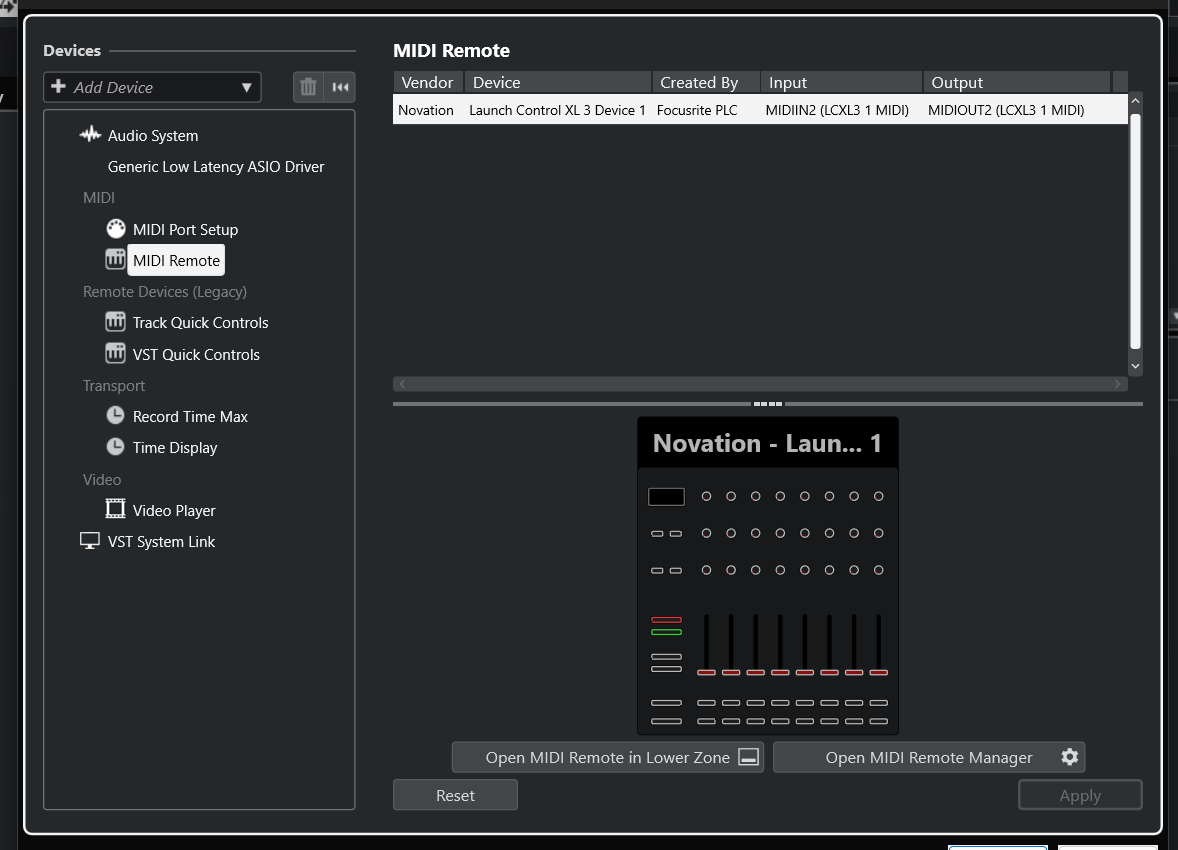This screenshot has width=1178, height=850.
Task: Open the Add Device dropdown
Action: click(153, 87)
